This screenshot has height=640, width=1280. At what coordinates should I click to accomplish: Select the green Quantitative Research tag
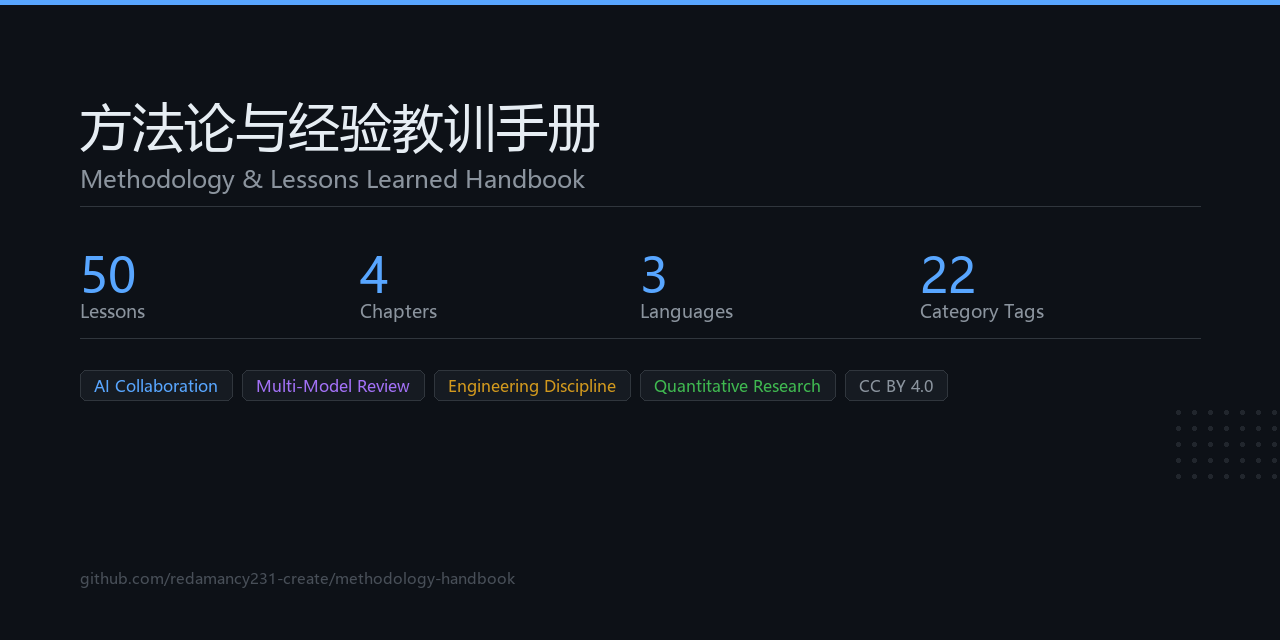737,386
